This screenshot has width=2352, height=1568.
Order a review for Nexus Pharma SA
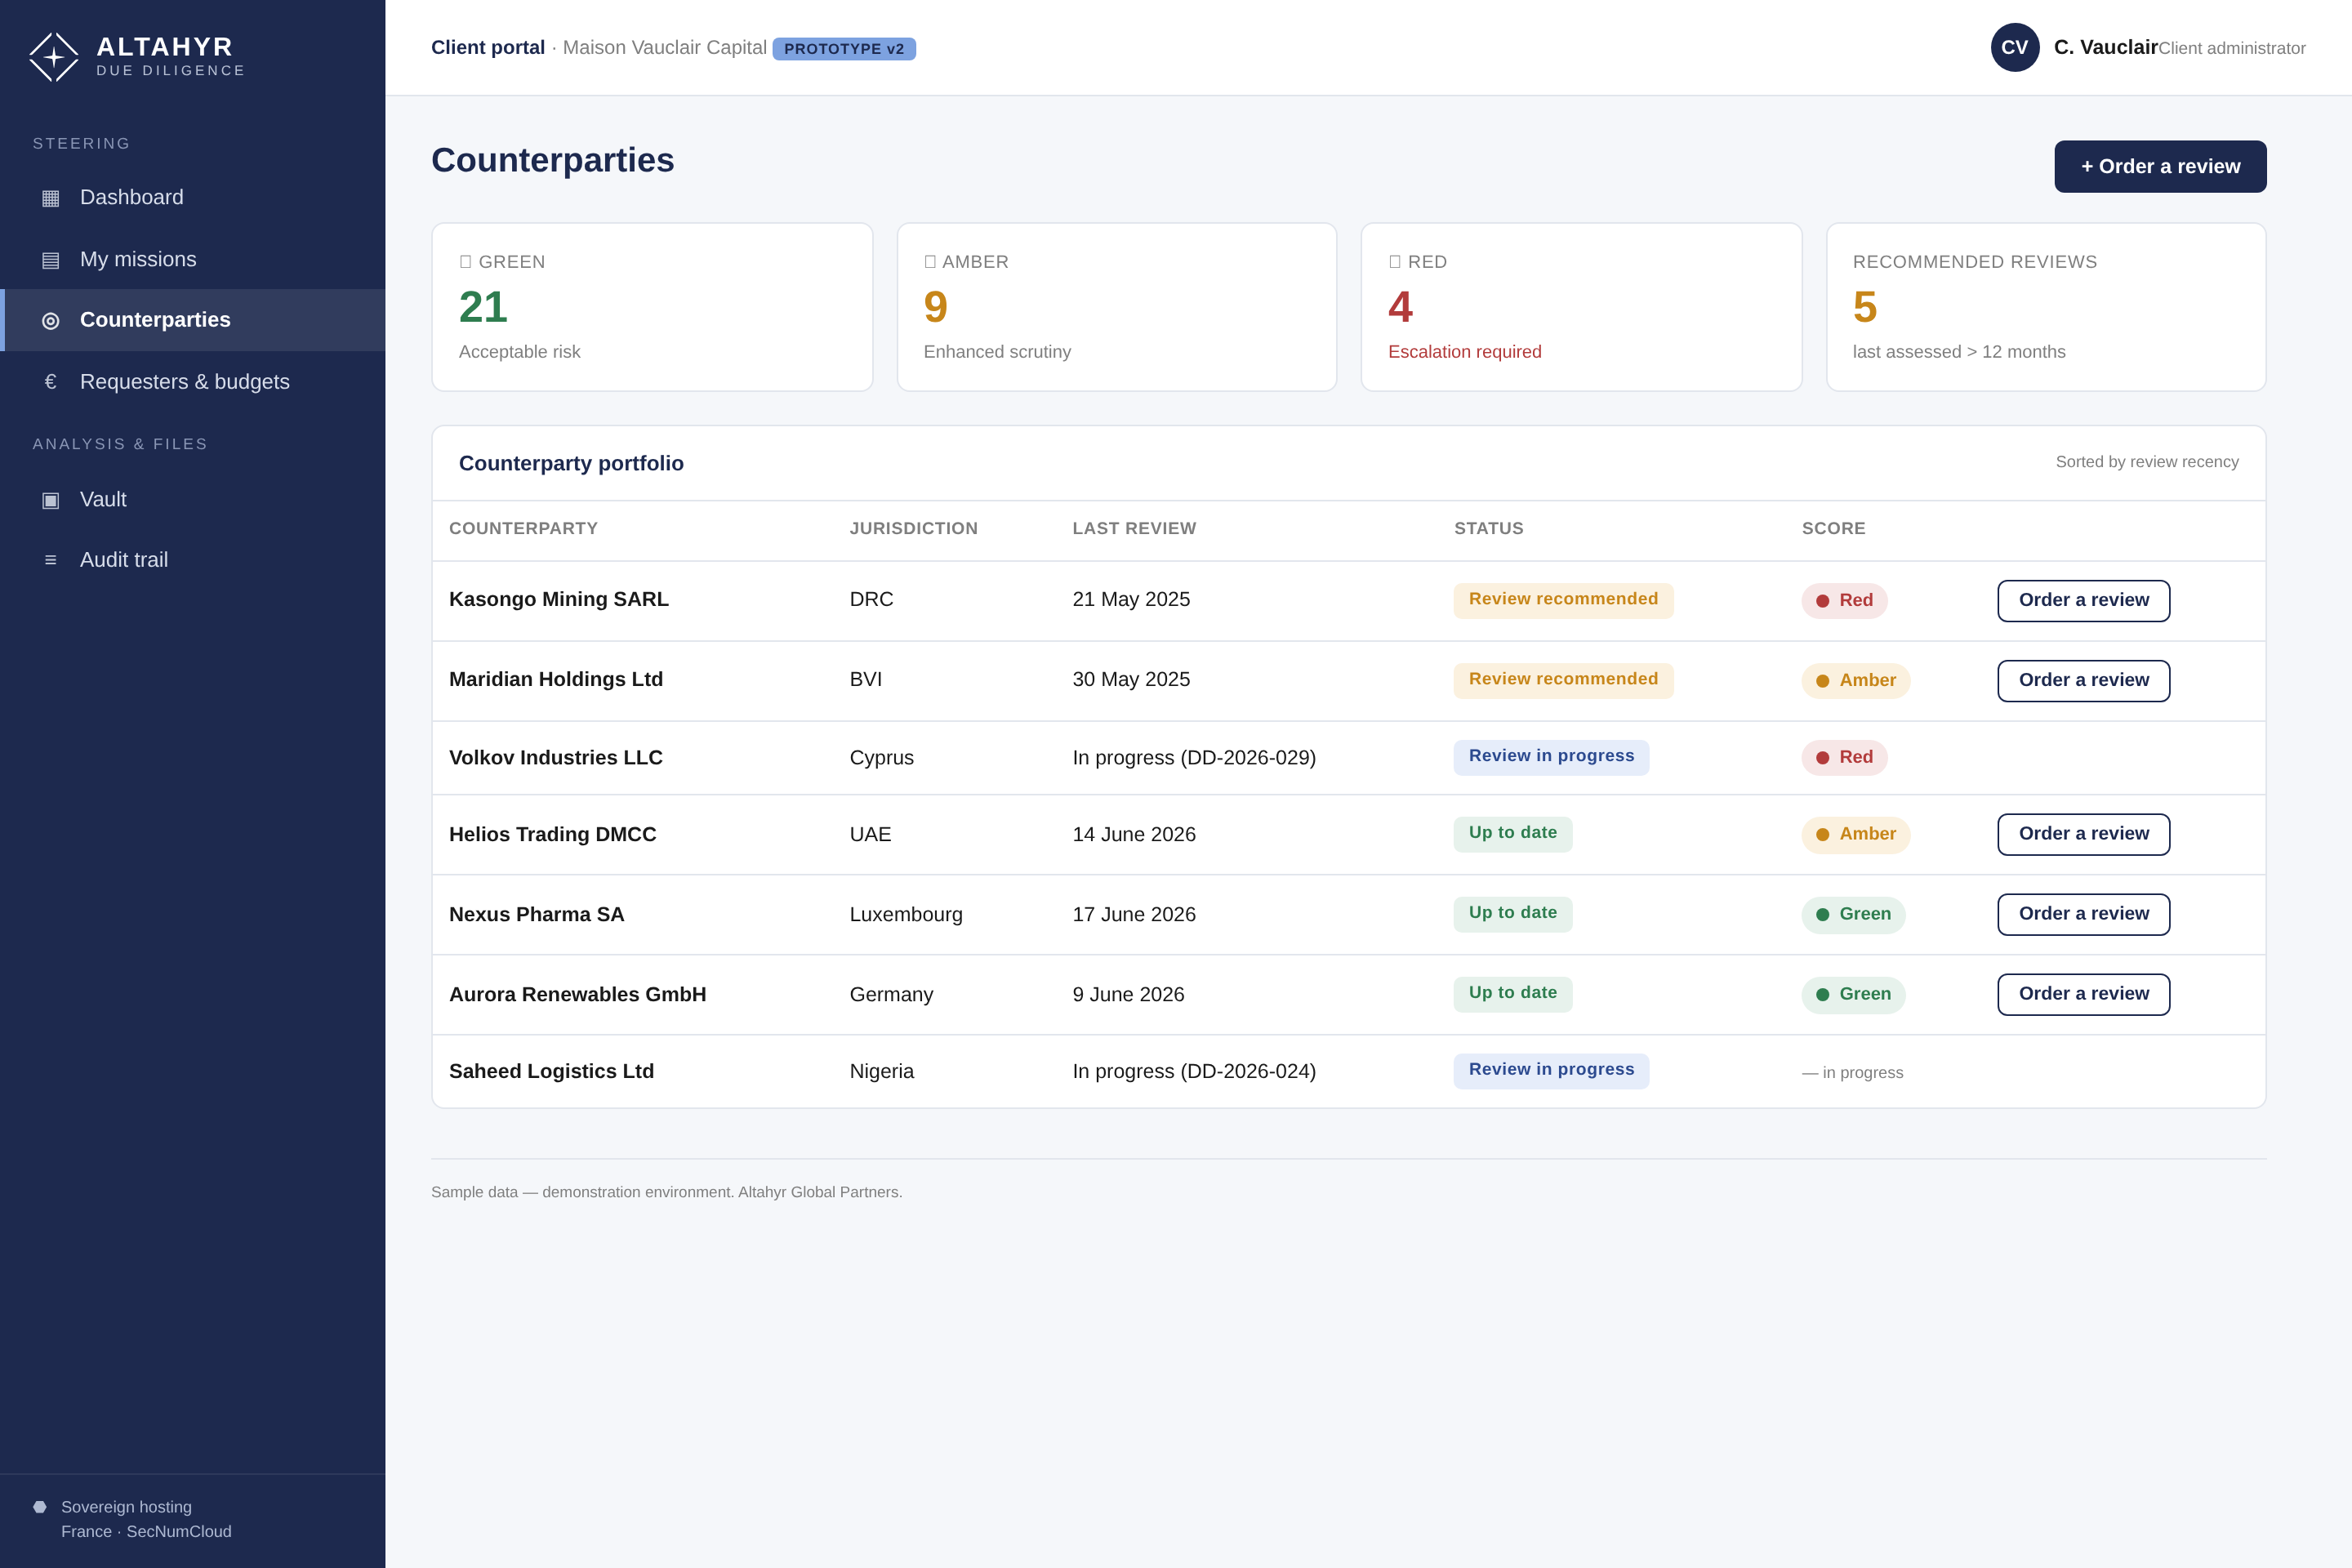tap(2084, 914)
